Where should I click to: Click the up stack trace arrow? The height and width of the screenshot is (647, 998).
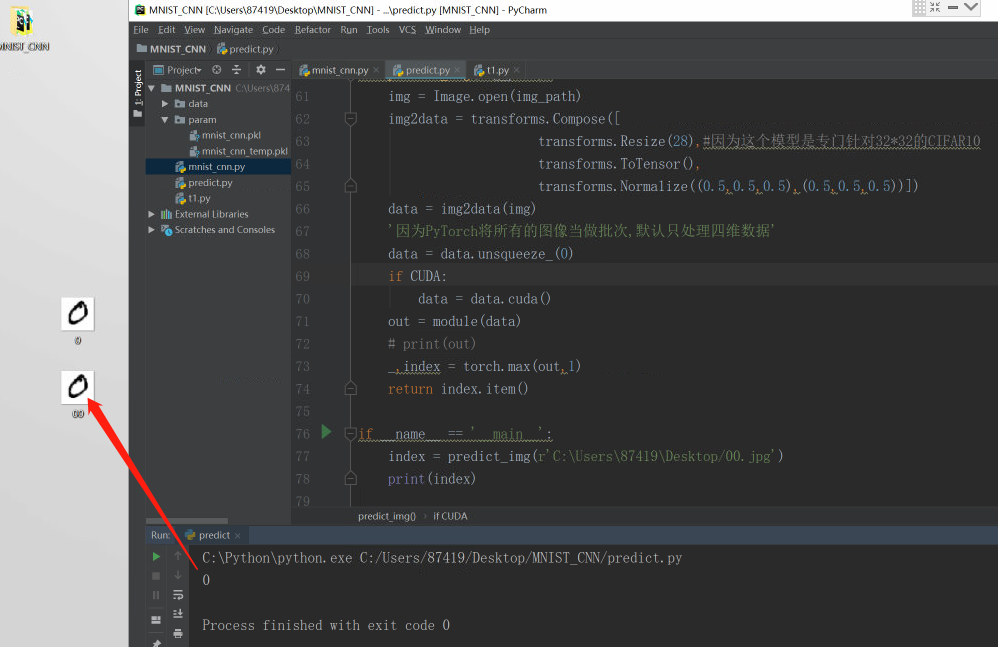(x=178, y=557)
